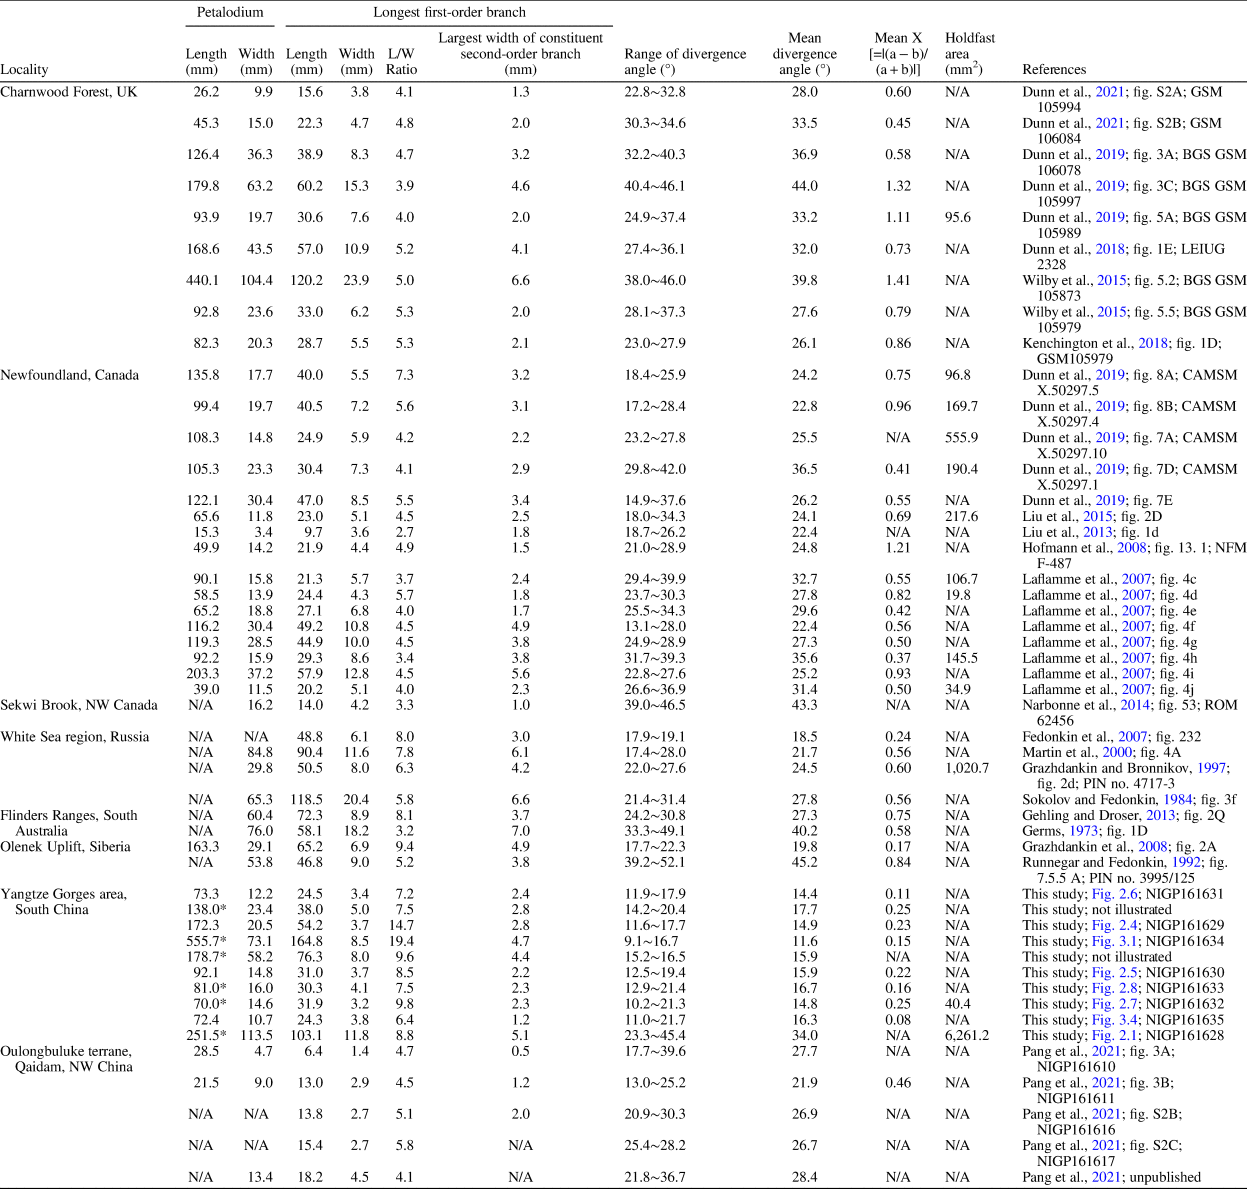Open the Fig. 3.4 link for NIGP161635
This screenshot has height=1189, width=1247.
[1111, 1019]
